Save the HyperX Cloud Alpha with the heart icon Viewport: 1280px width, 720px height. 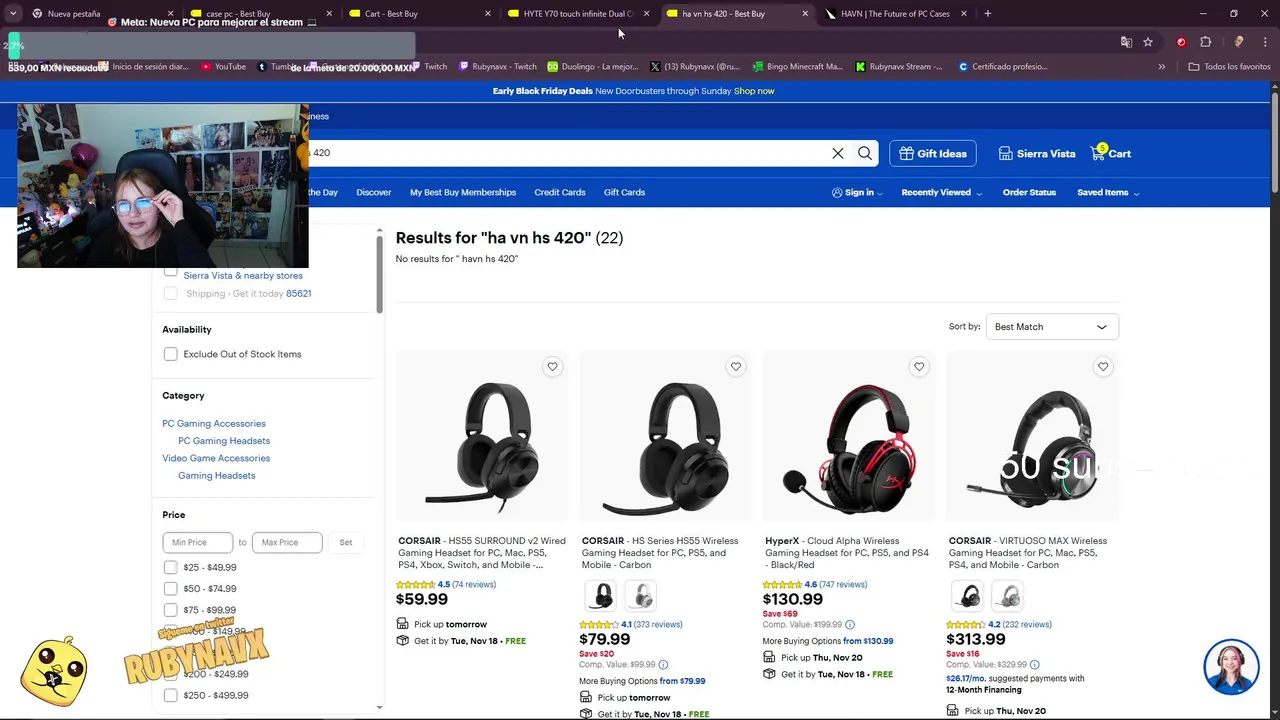919,367
